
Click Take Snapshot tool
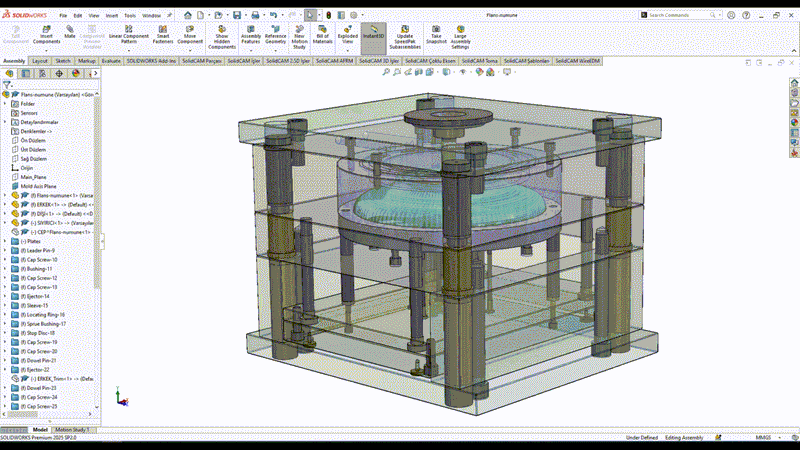click(x=436, y=34)
